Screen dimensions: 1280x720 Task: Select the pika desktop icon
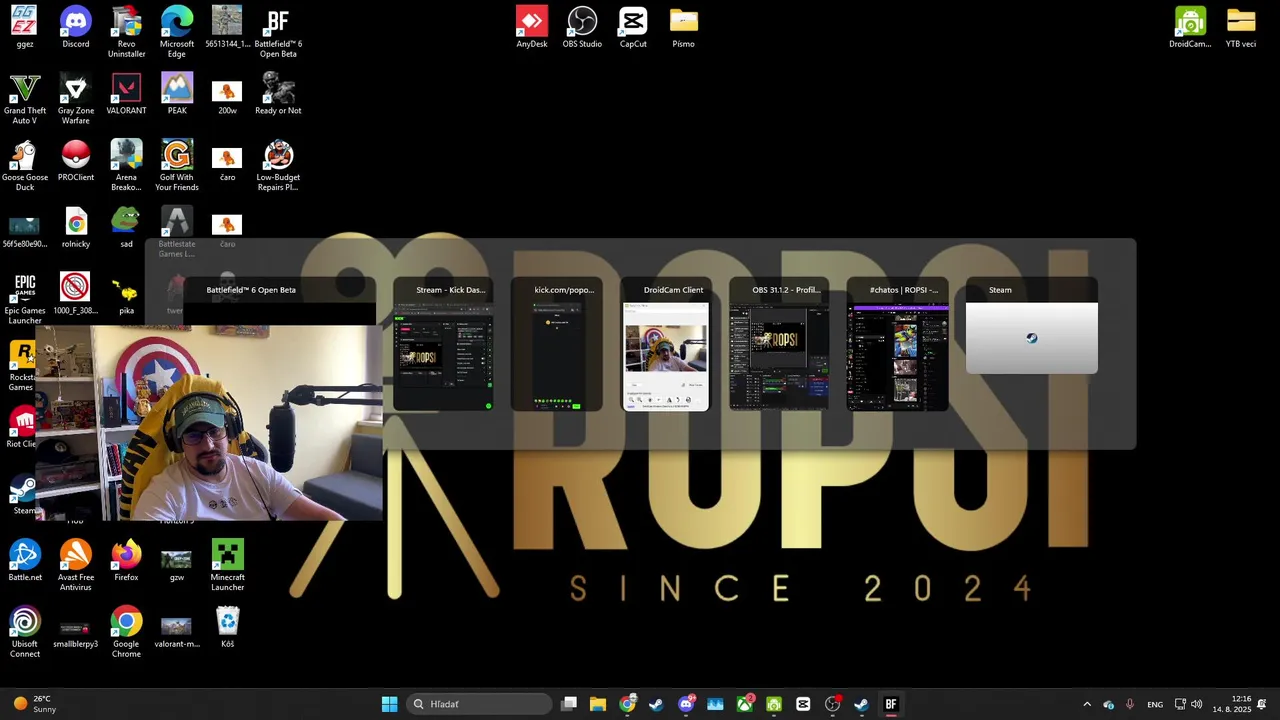tap(126, 295)
